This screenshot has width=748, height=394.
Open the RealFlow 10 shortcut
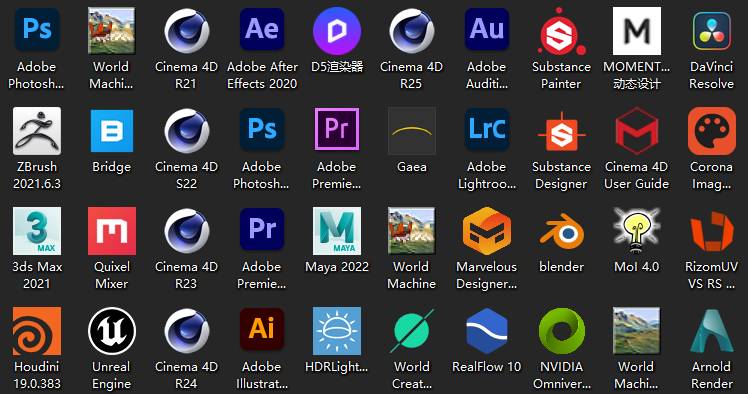[487, 331]
